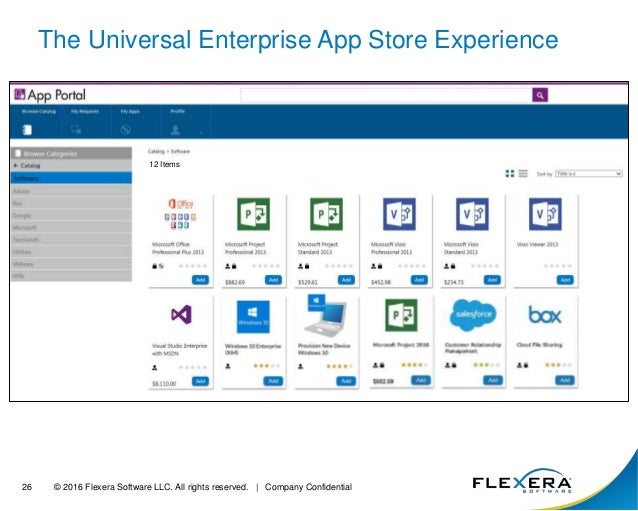The width and height of the screenshot is (638, 511).
Task: Add Microsoft Visio Standard 2013
Action: (492, 280)
